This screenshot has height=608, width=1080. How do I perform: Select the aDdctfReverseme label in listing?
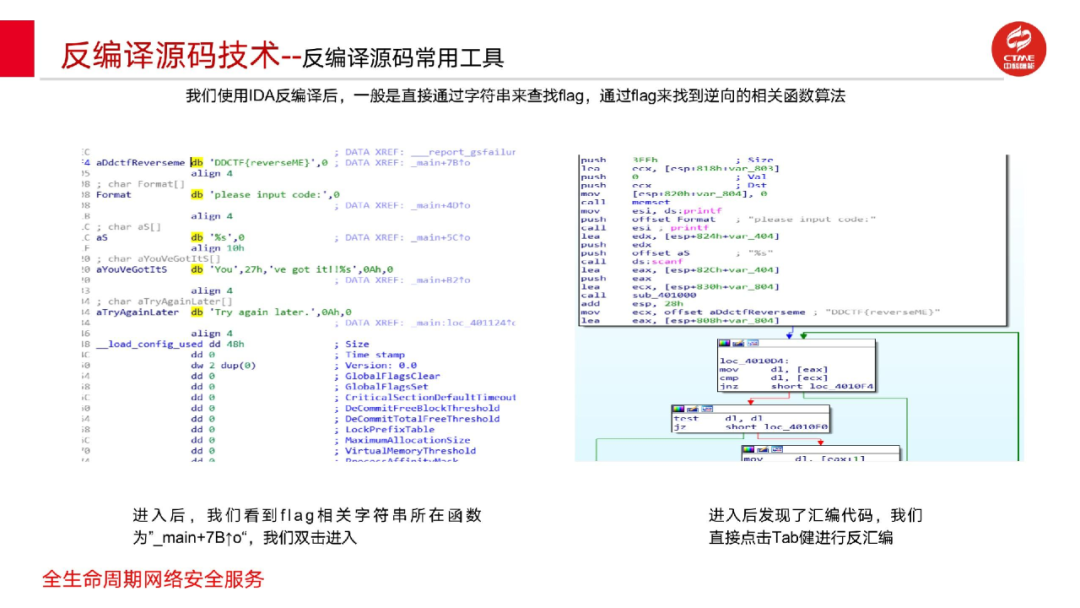[141, 163]
